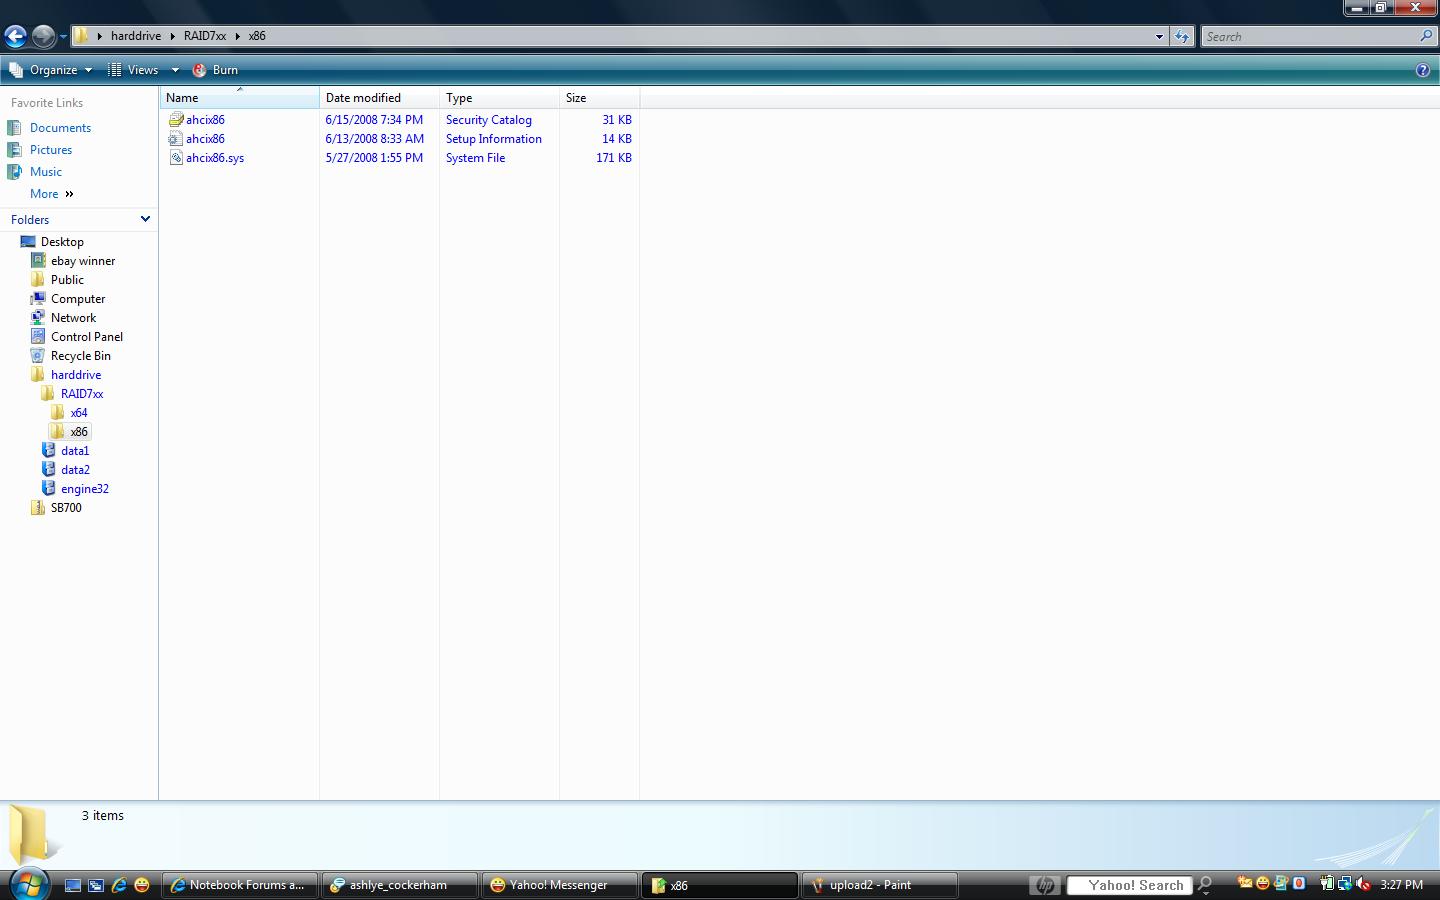
Task: Click the Yahoo! Search taskbar box
Action: 1130,885
